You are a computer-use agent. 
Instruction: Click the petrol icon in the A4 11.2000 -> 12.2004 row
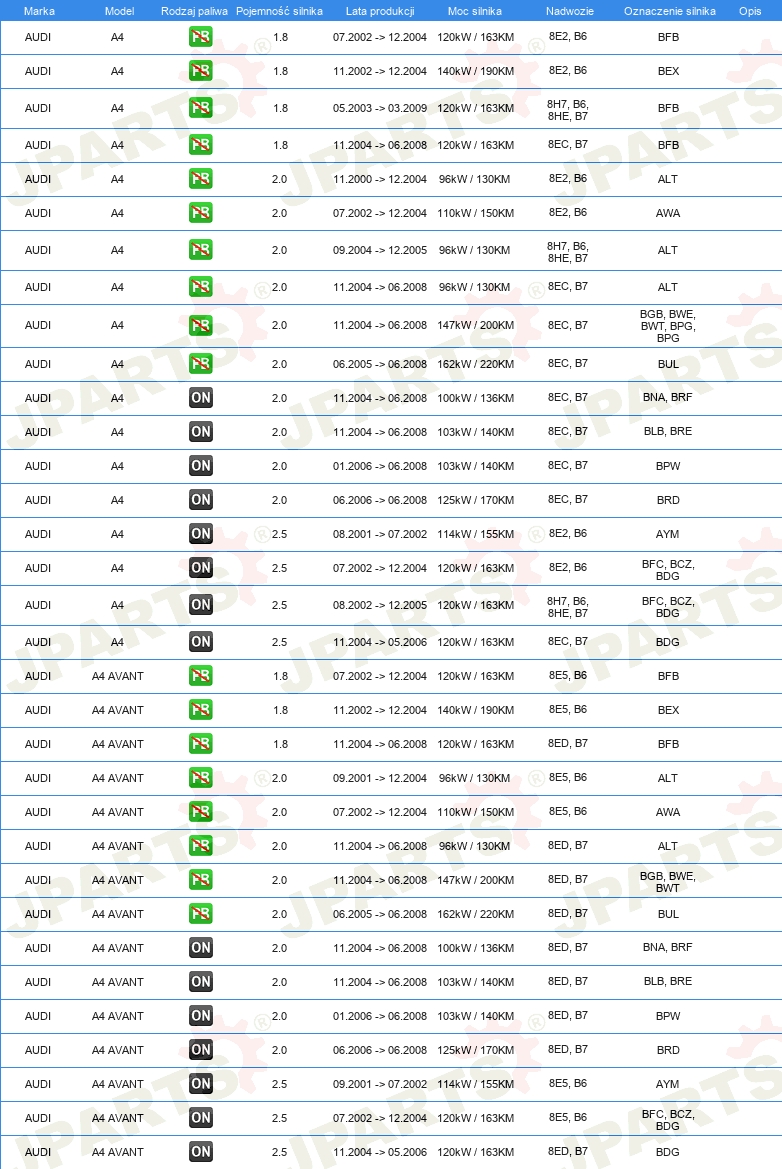pos(201,179)
